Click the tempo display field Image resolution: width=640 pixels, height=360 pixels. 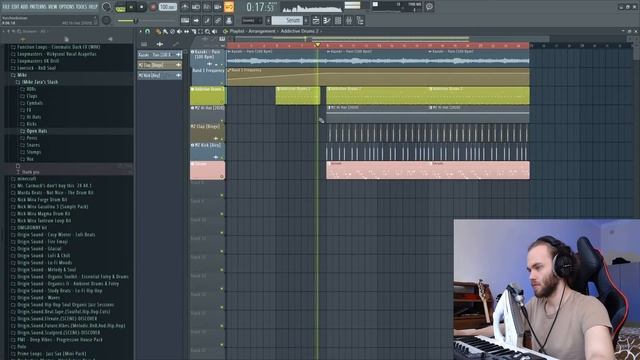[167, 7]
